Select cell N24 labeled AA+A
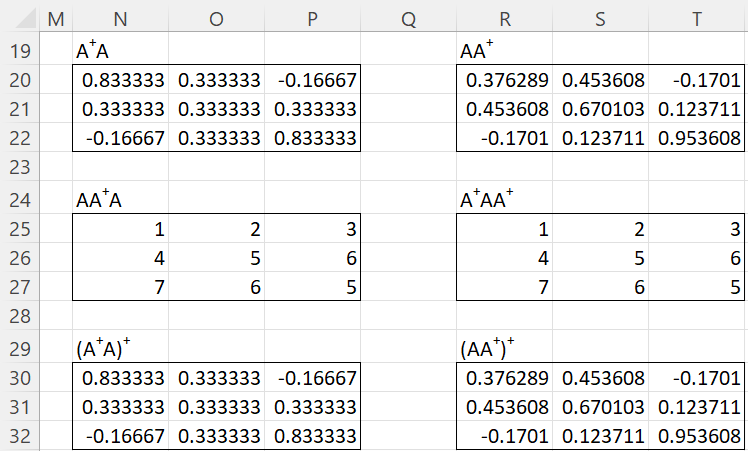Viewport: 748px width, 451px height. (120, 198)
